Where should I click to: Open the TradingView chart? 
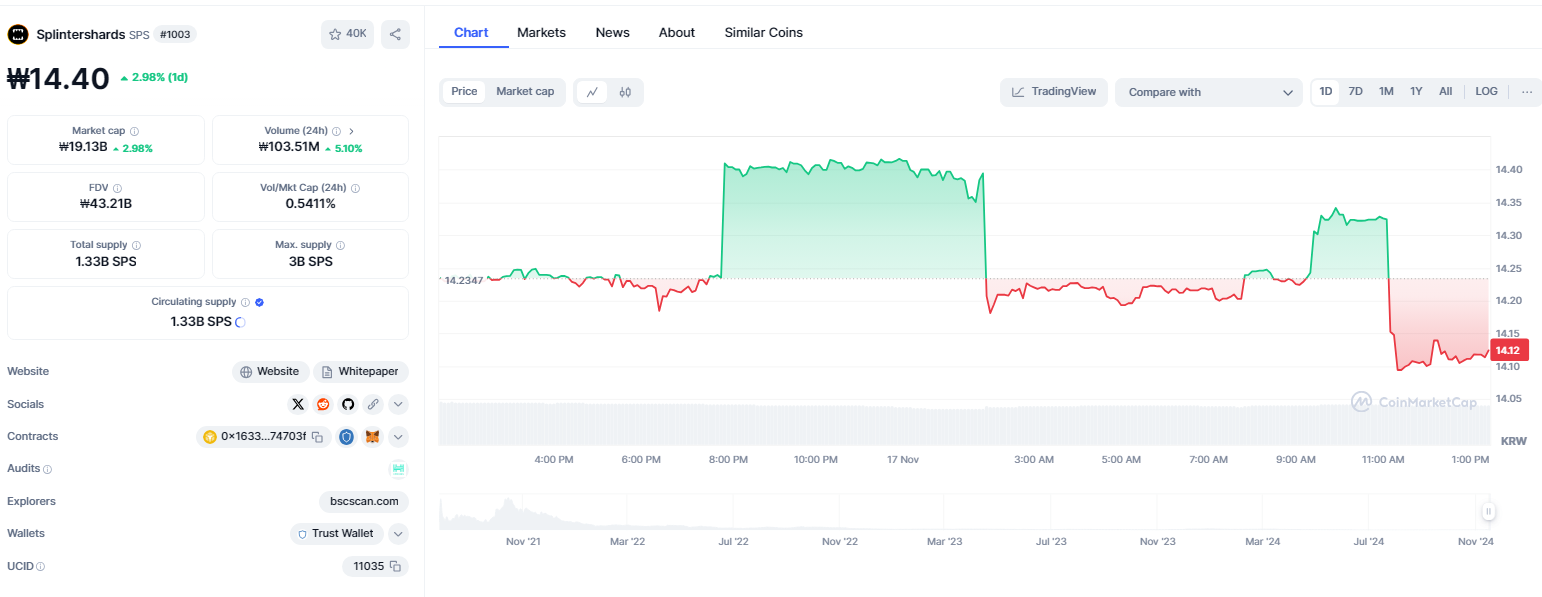click(x=1054, y=92)
